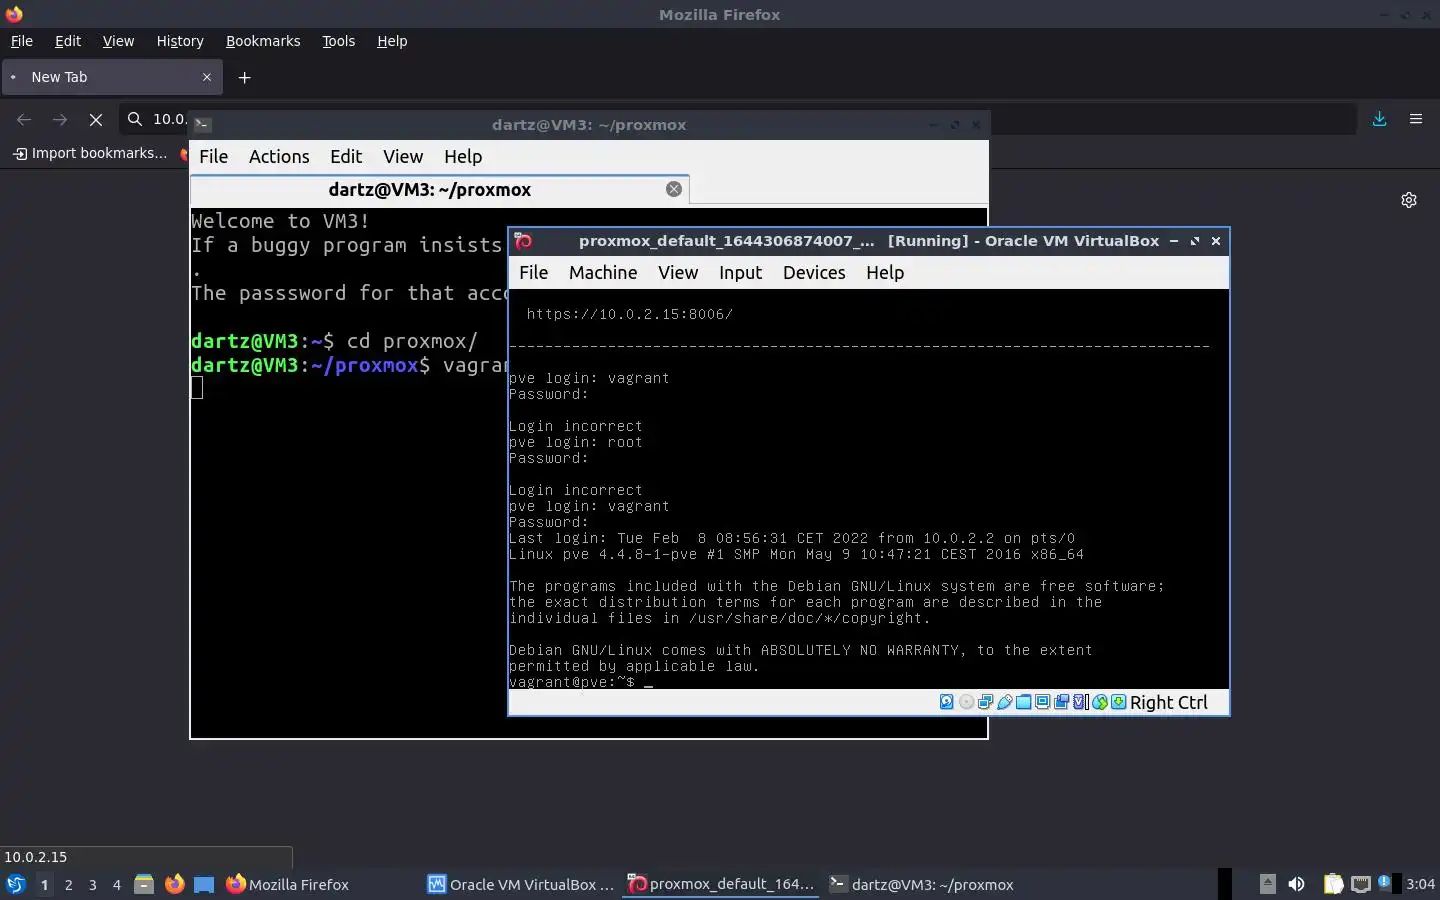Open the Help menu in VirtualBox window

pos(885,272)
